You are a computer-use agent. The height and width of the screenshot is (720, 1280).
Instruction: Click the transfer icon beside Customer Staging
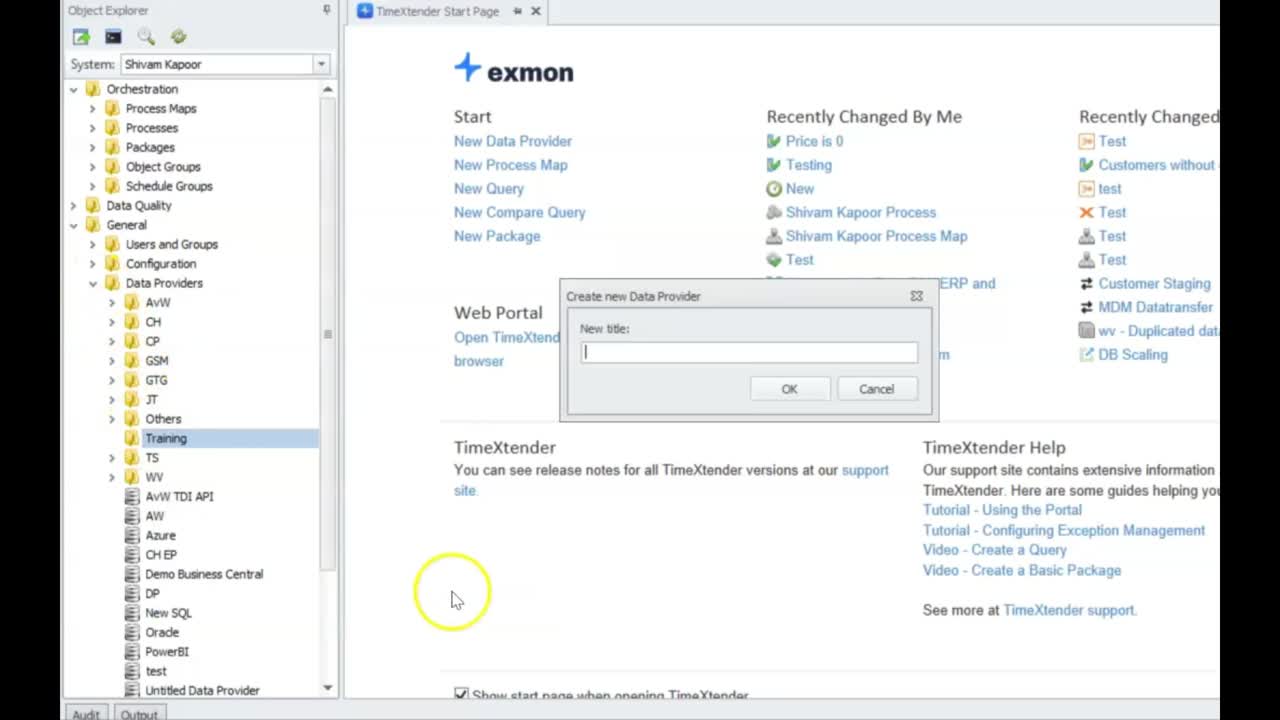tap(1087, 284)
